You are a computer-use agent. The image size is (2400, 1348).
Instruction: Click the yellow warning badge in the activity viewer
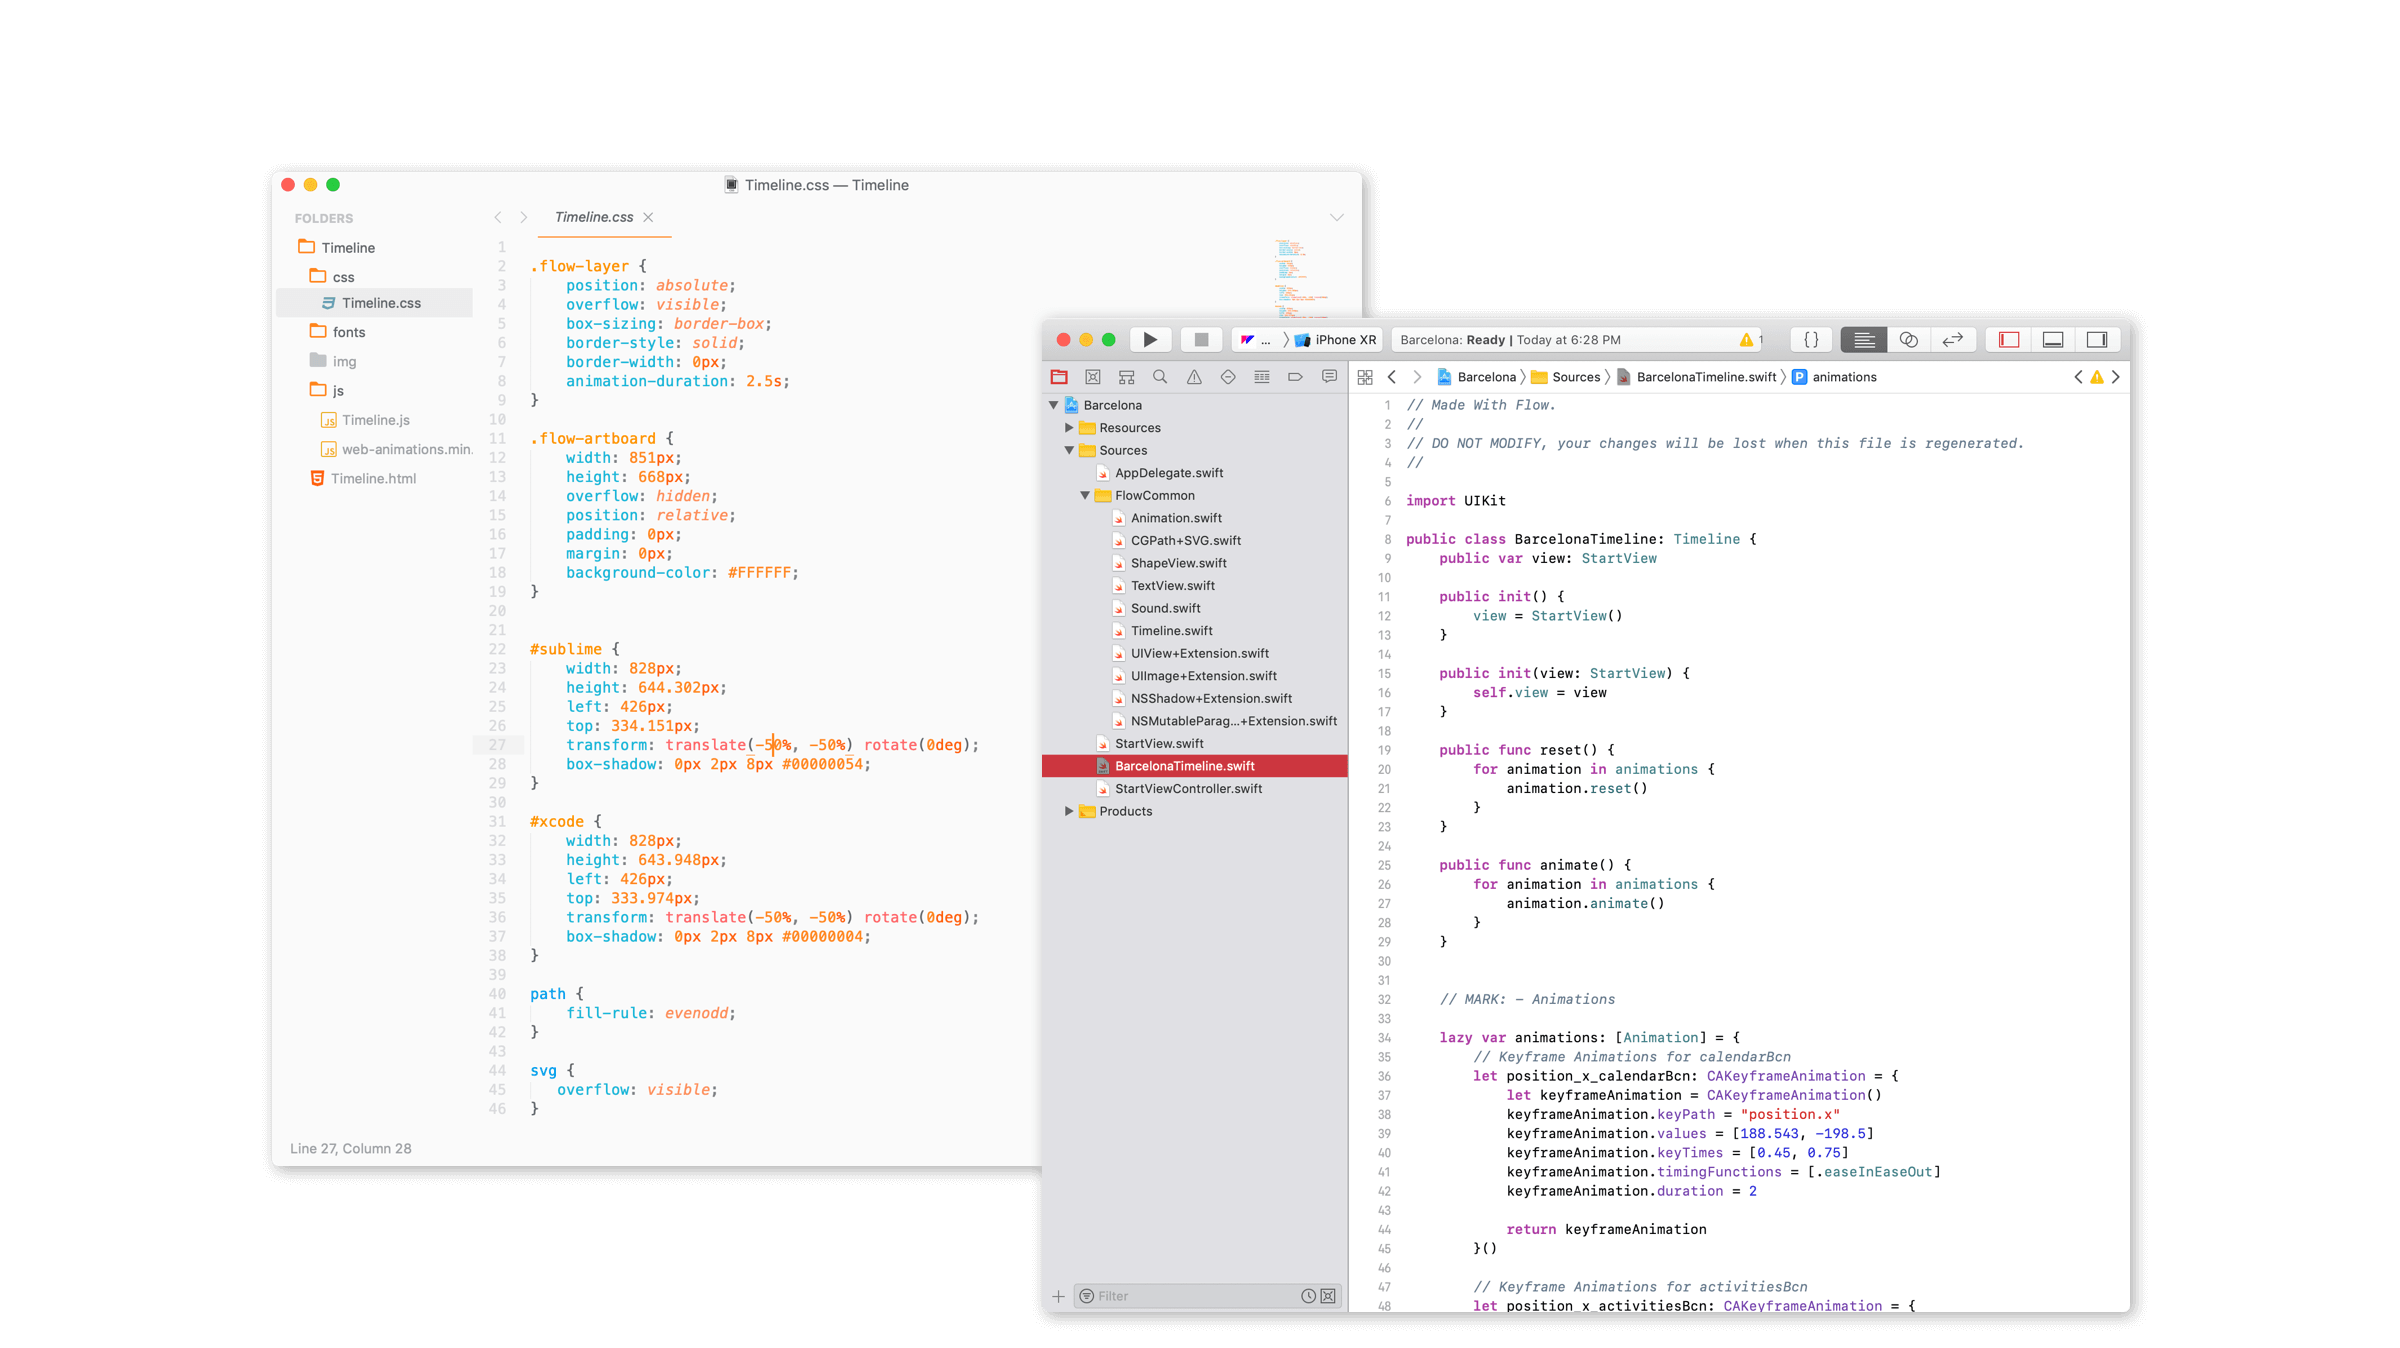coord(1745,339)
